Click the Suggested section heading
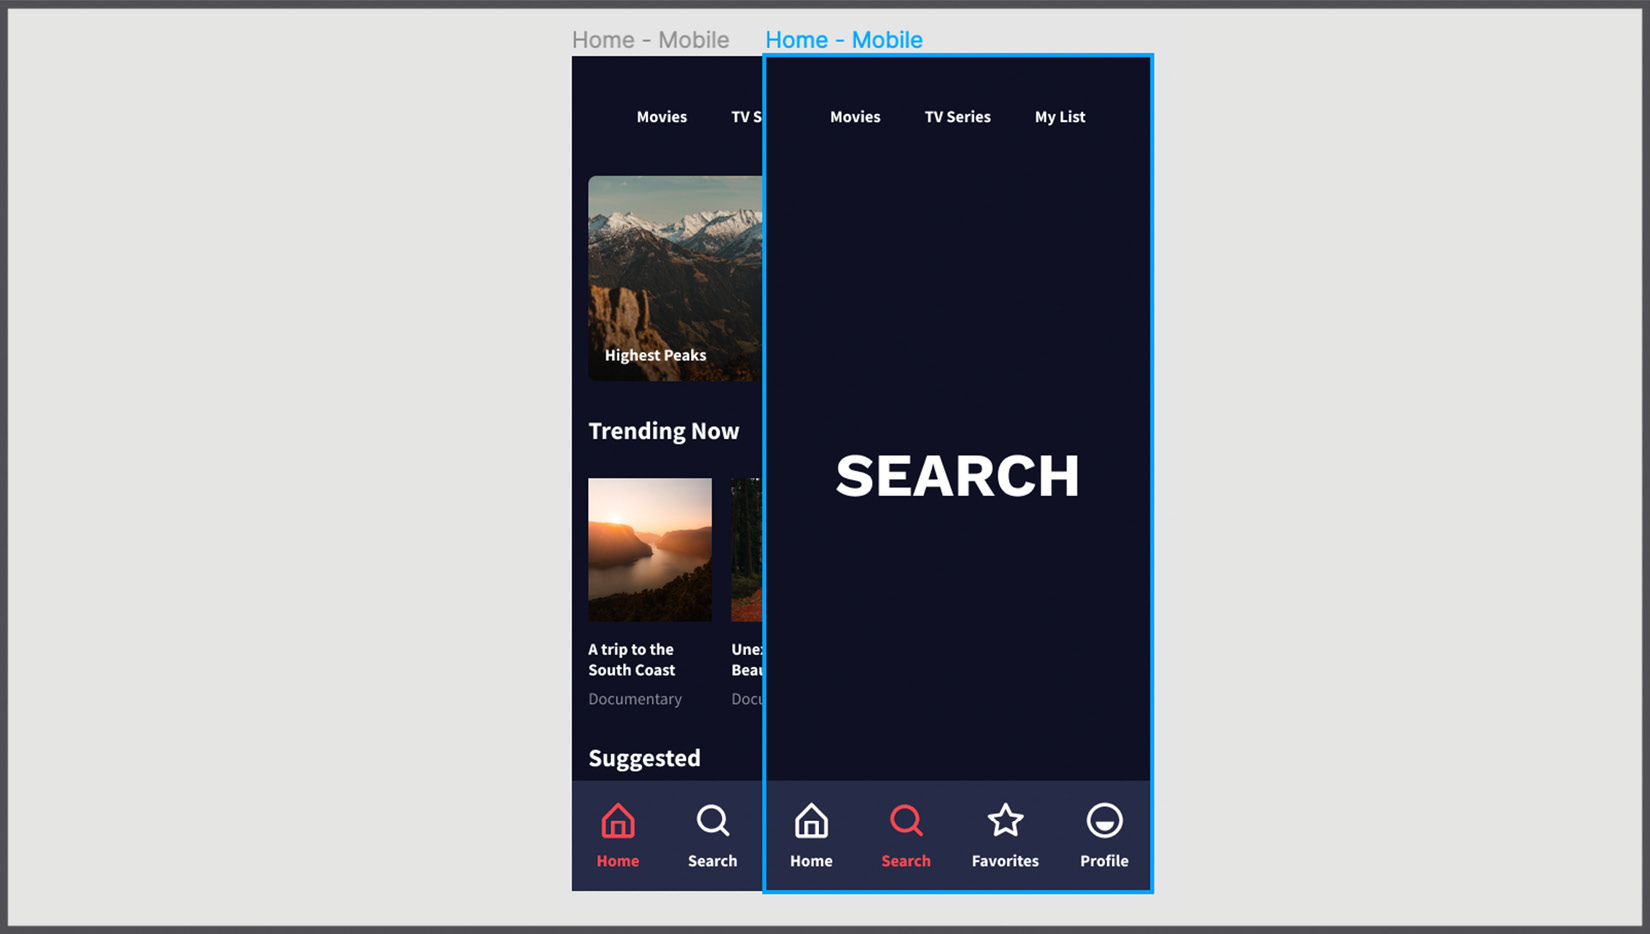This screenshot has height=934, width=1650. point(644,758)
